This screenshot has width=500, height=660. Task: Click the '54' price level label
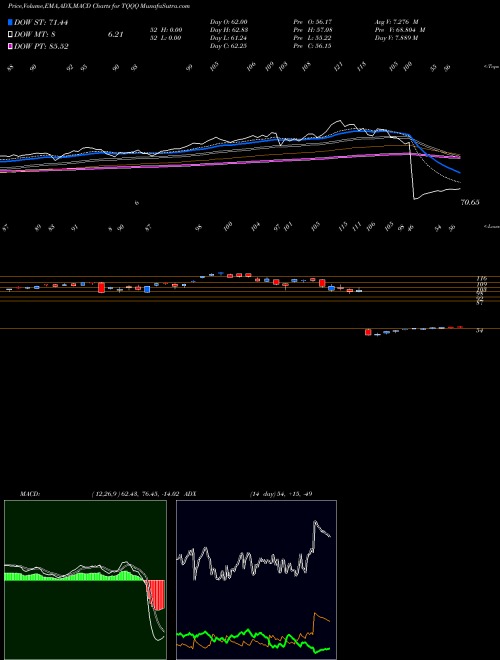(x=479, y=331)
